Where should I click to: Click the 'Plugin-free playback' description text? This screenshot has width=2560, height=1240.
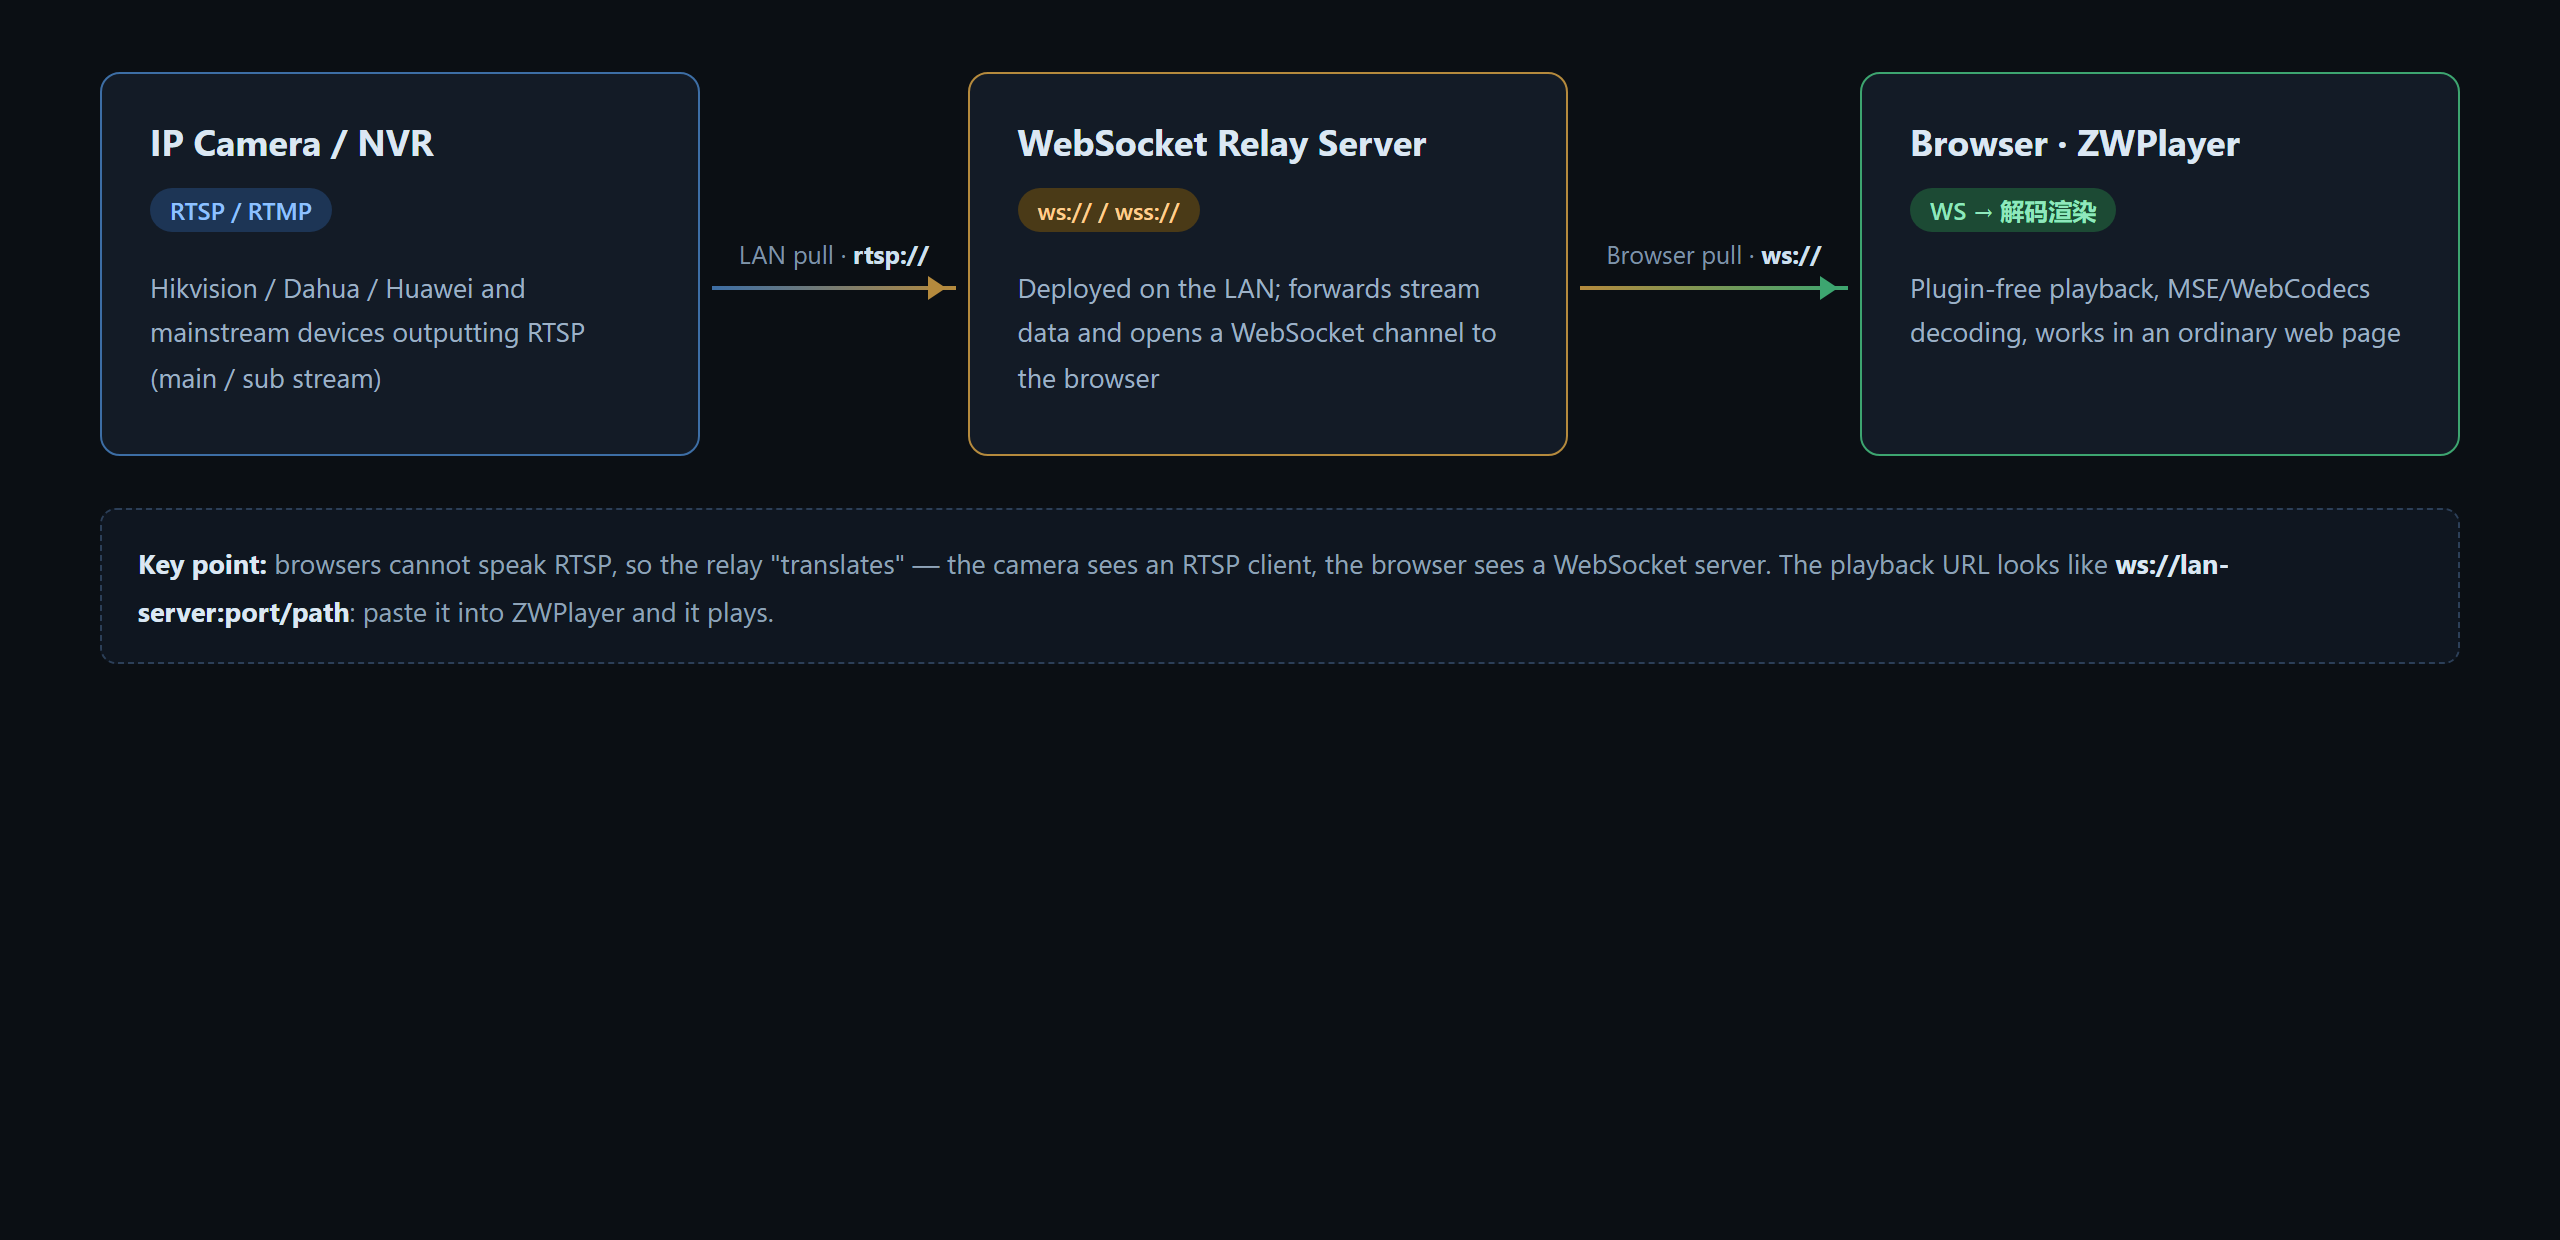(x=2154, y=311)
